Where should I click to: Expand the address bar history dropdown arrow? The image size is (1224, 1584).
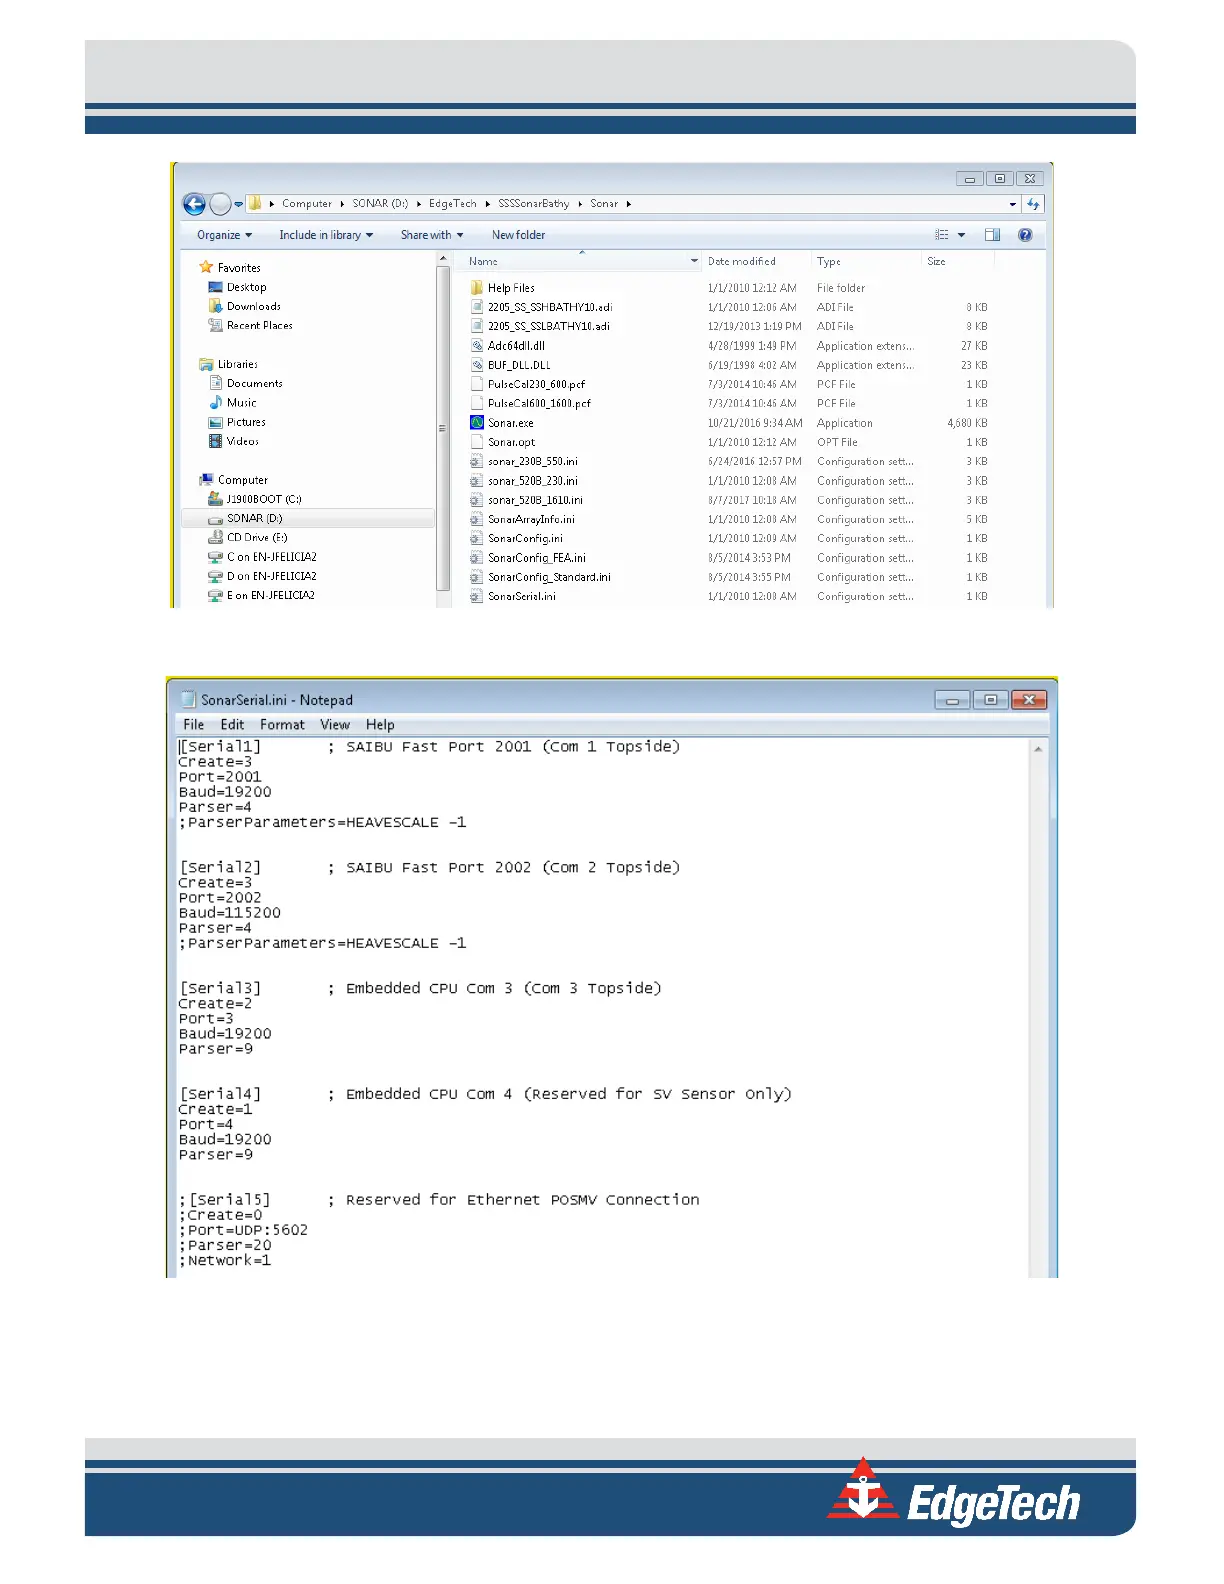coord(1012,204)
